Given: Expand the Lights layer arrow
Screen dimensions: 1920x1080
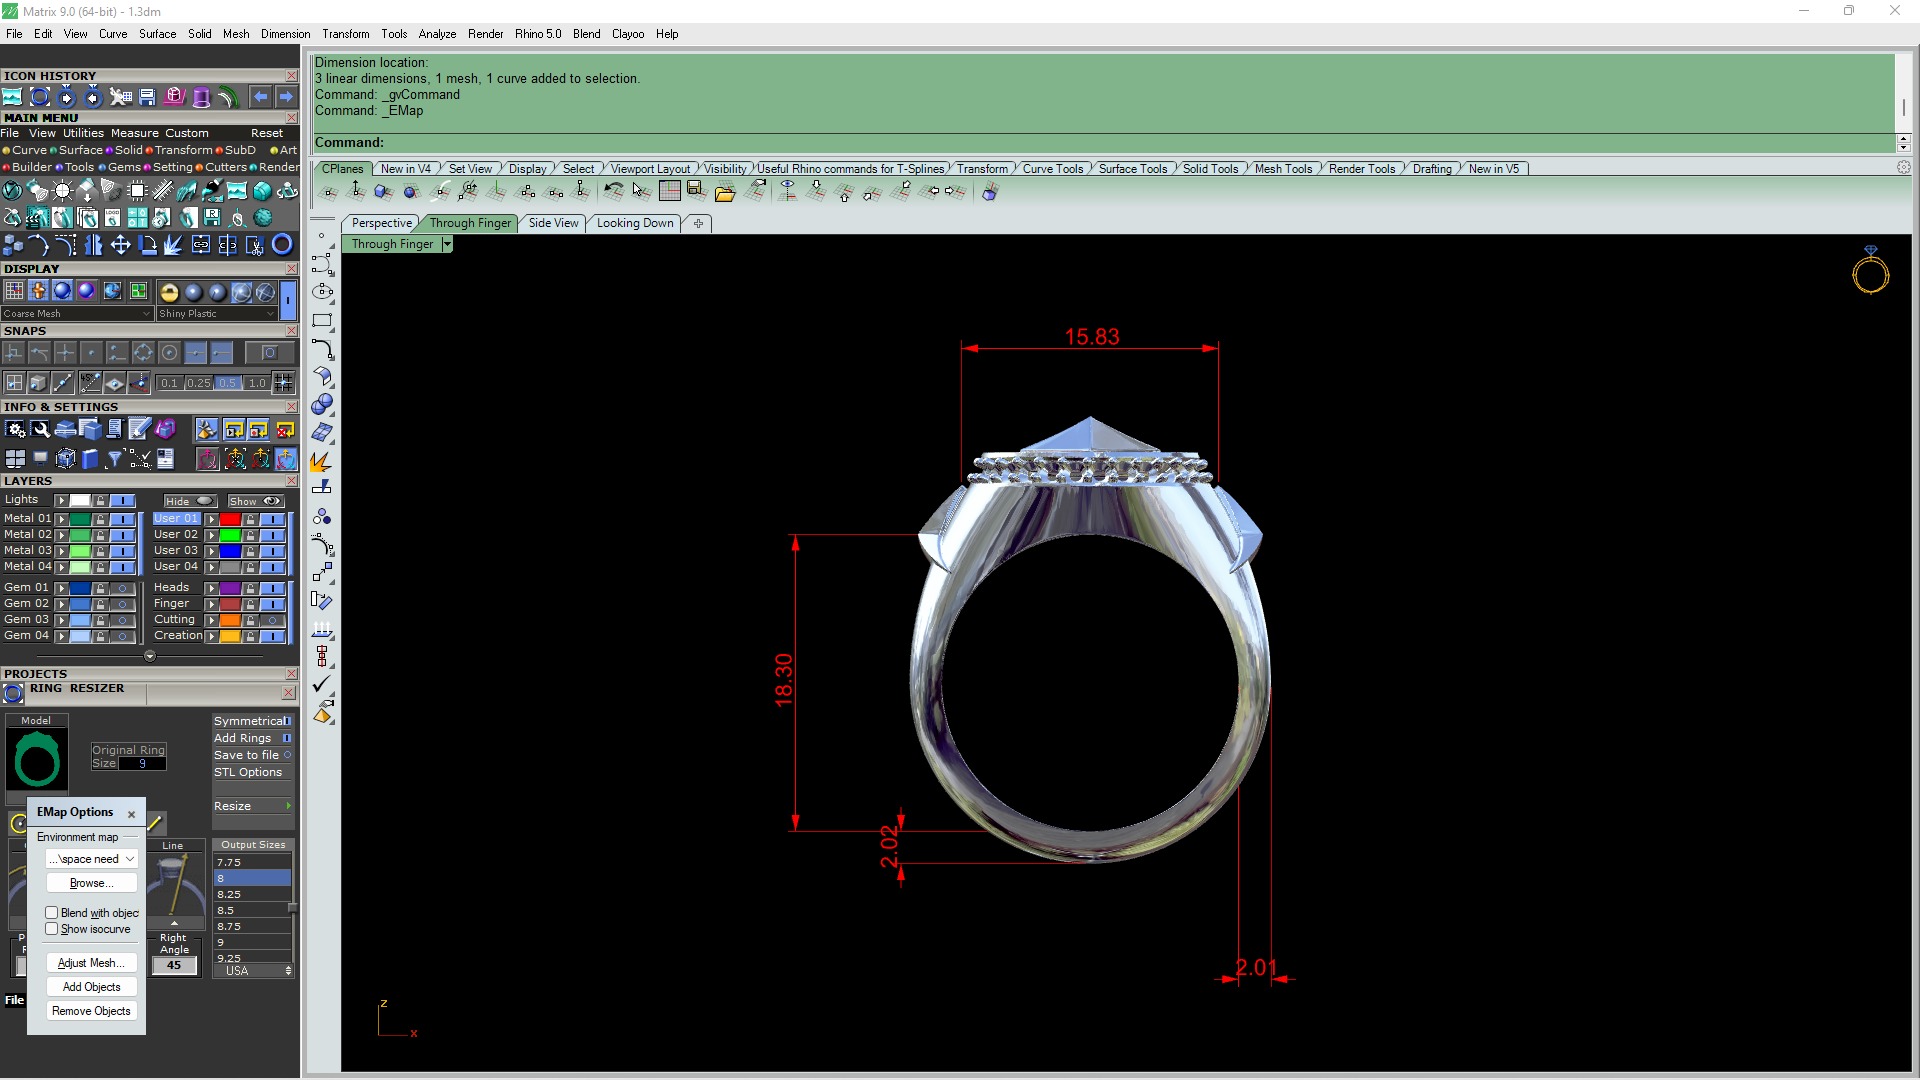Looking at the screenshot, I should 61,501.
